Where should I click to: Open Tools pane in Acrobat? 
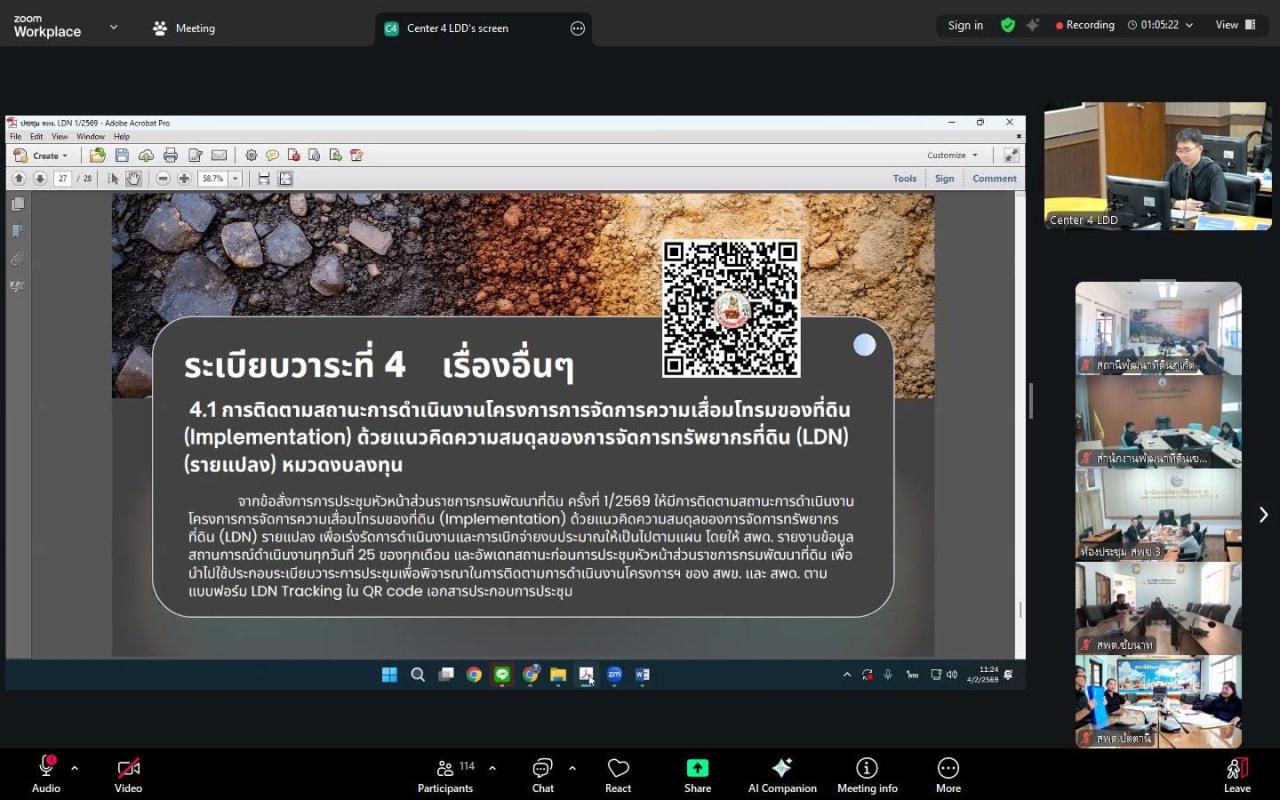click(905, 178)
